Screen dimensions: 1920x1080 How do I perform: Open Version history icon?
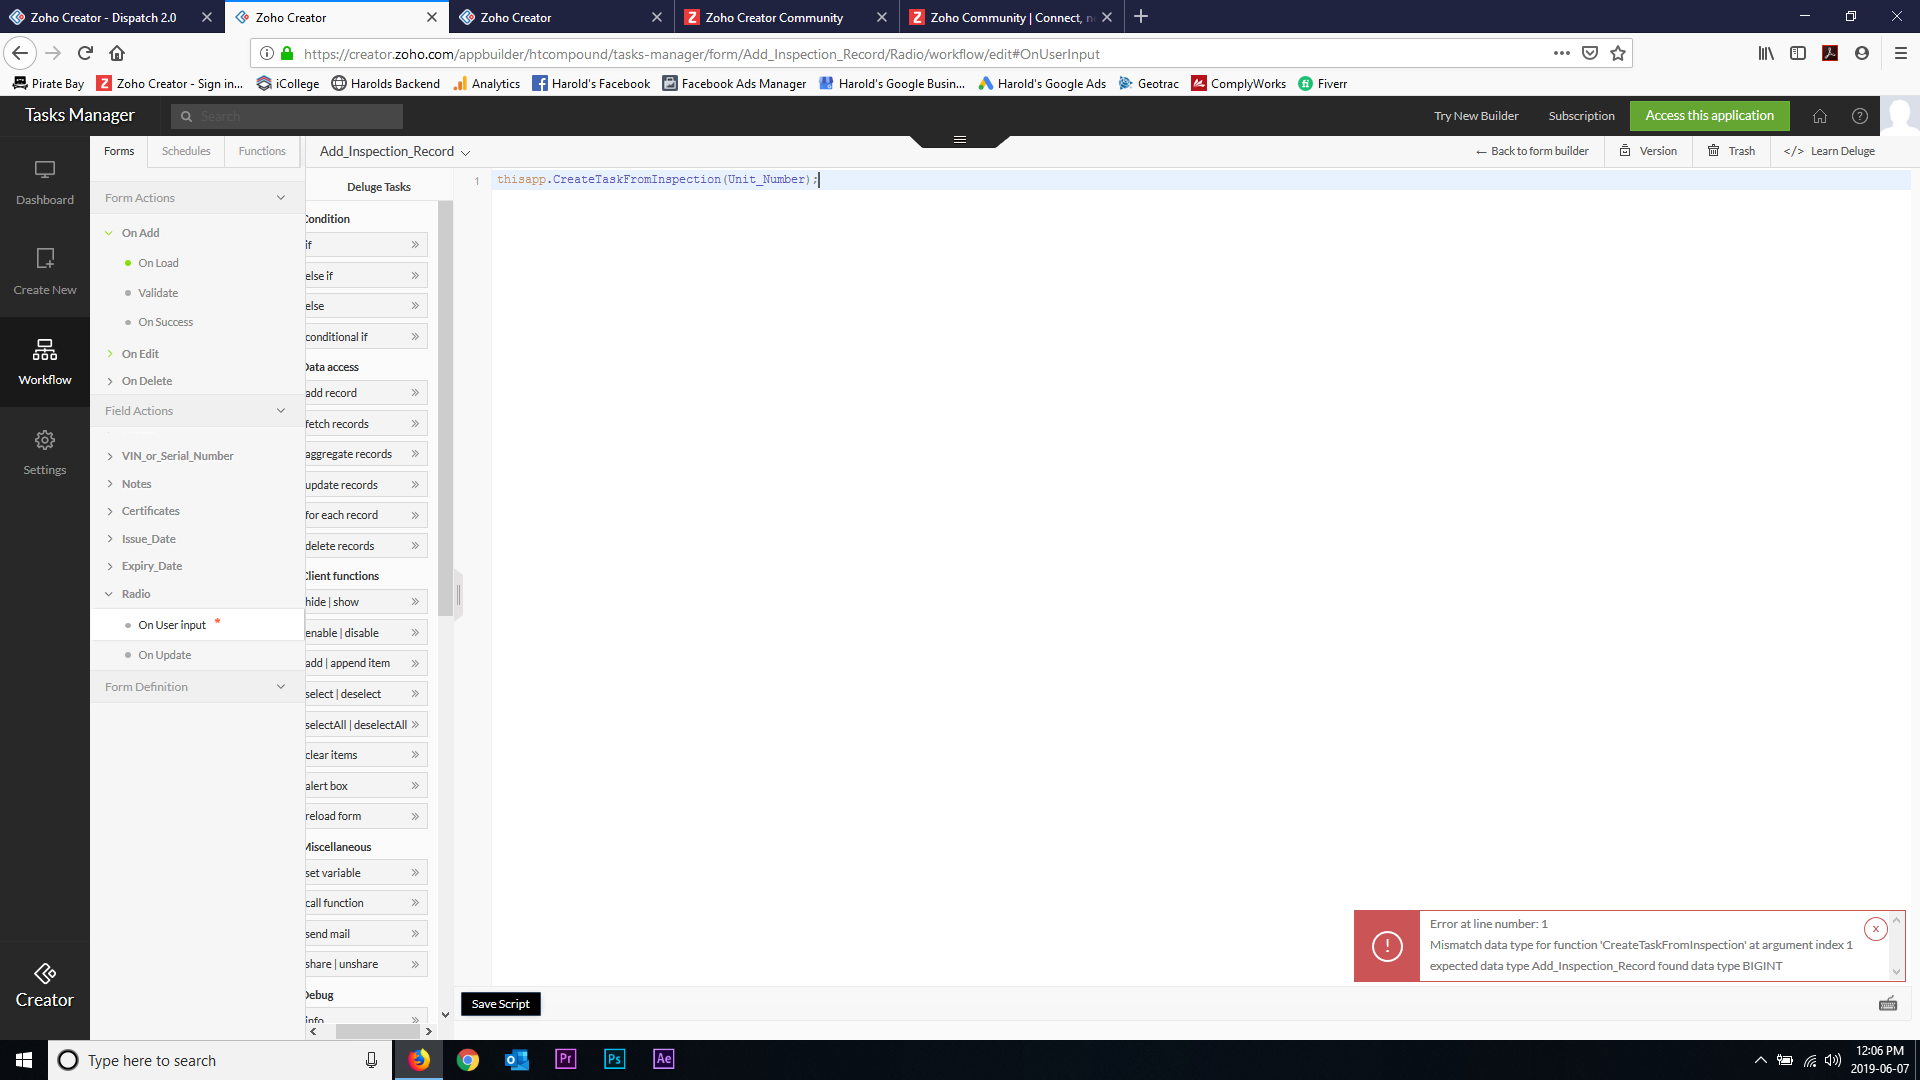pyautogui.click(x=1647, y=151)
